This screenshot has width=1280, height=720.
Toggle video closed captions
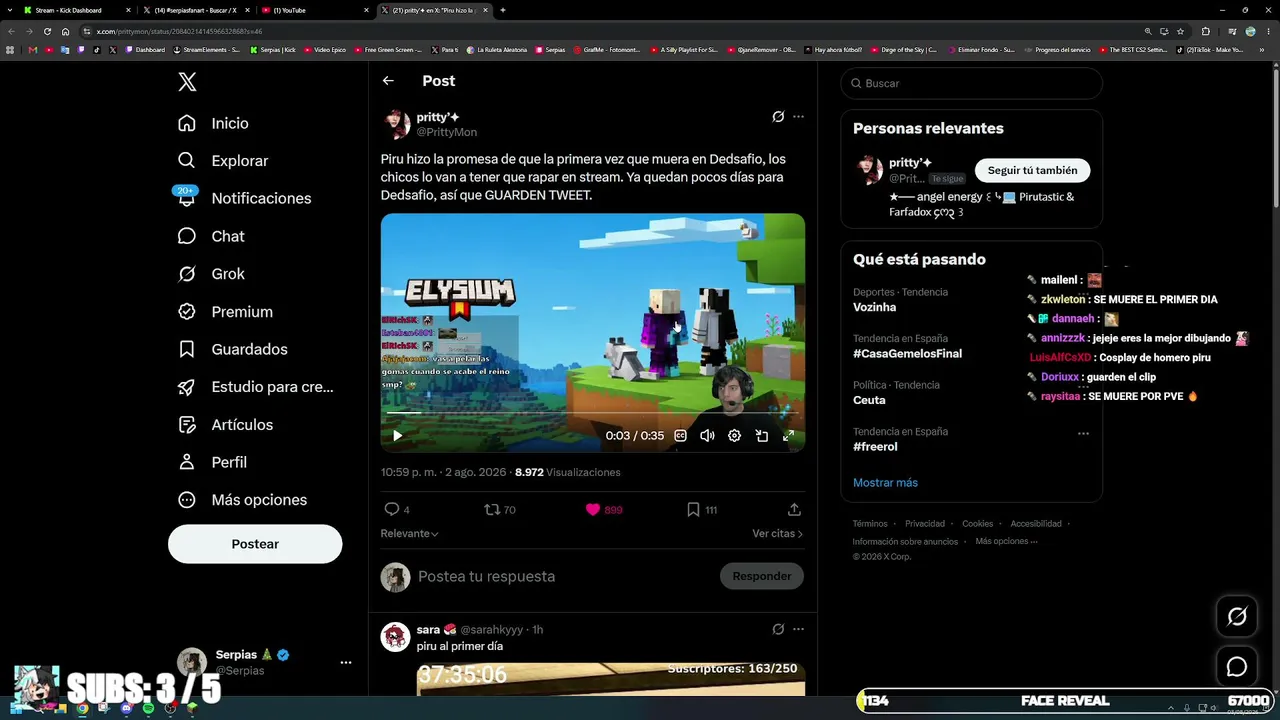point(680,436)
